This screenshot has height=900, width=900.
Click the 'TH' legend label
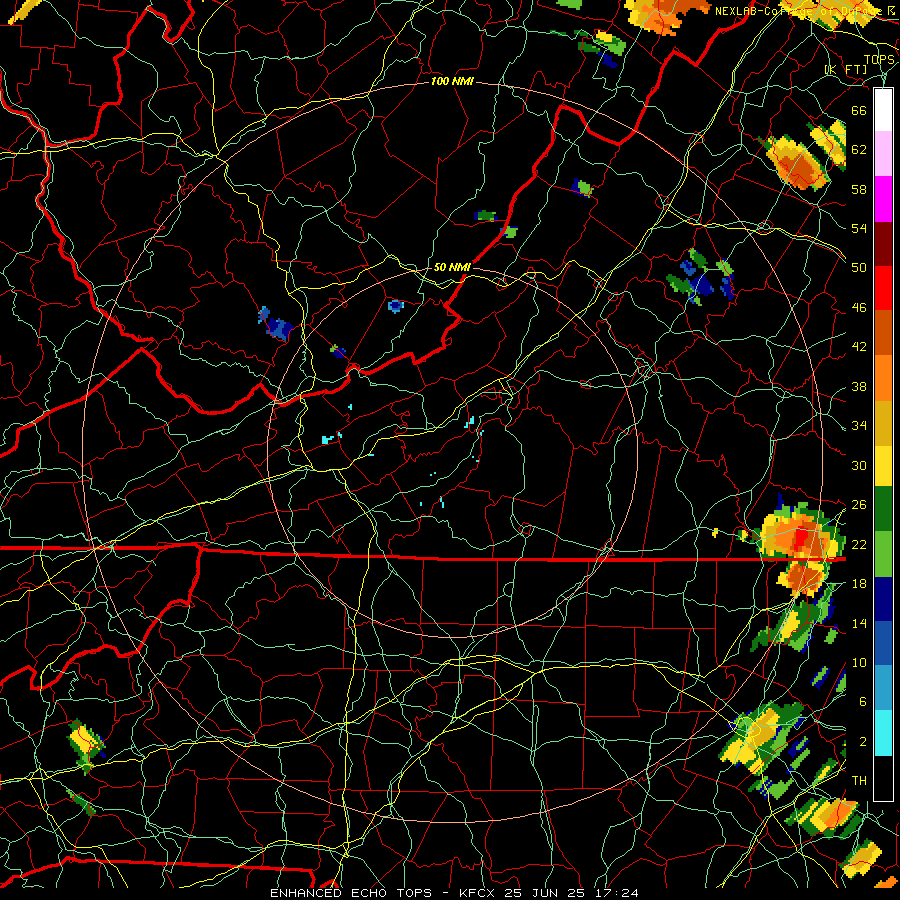(859, 781)
